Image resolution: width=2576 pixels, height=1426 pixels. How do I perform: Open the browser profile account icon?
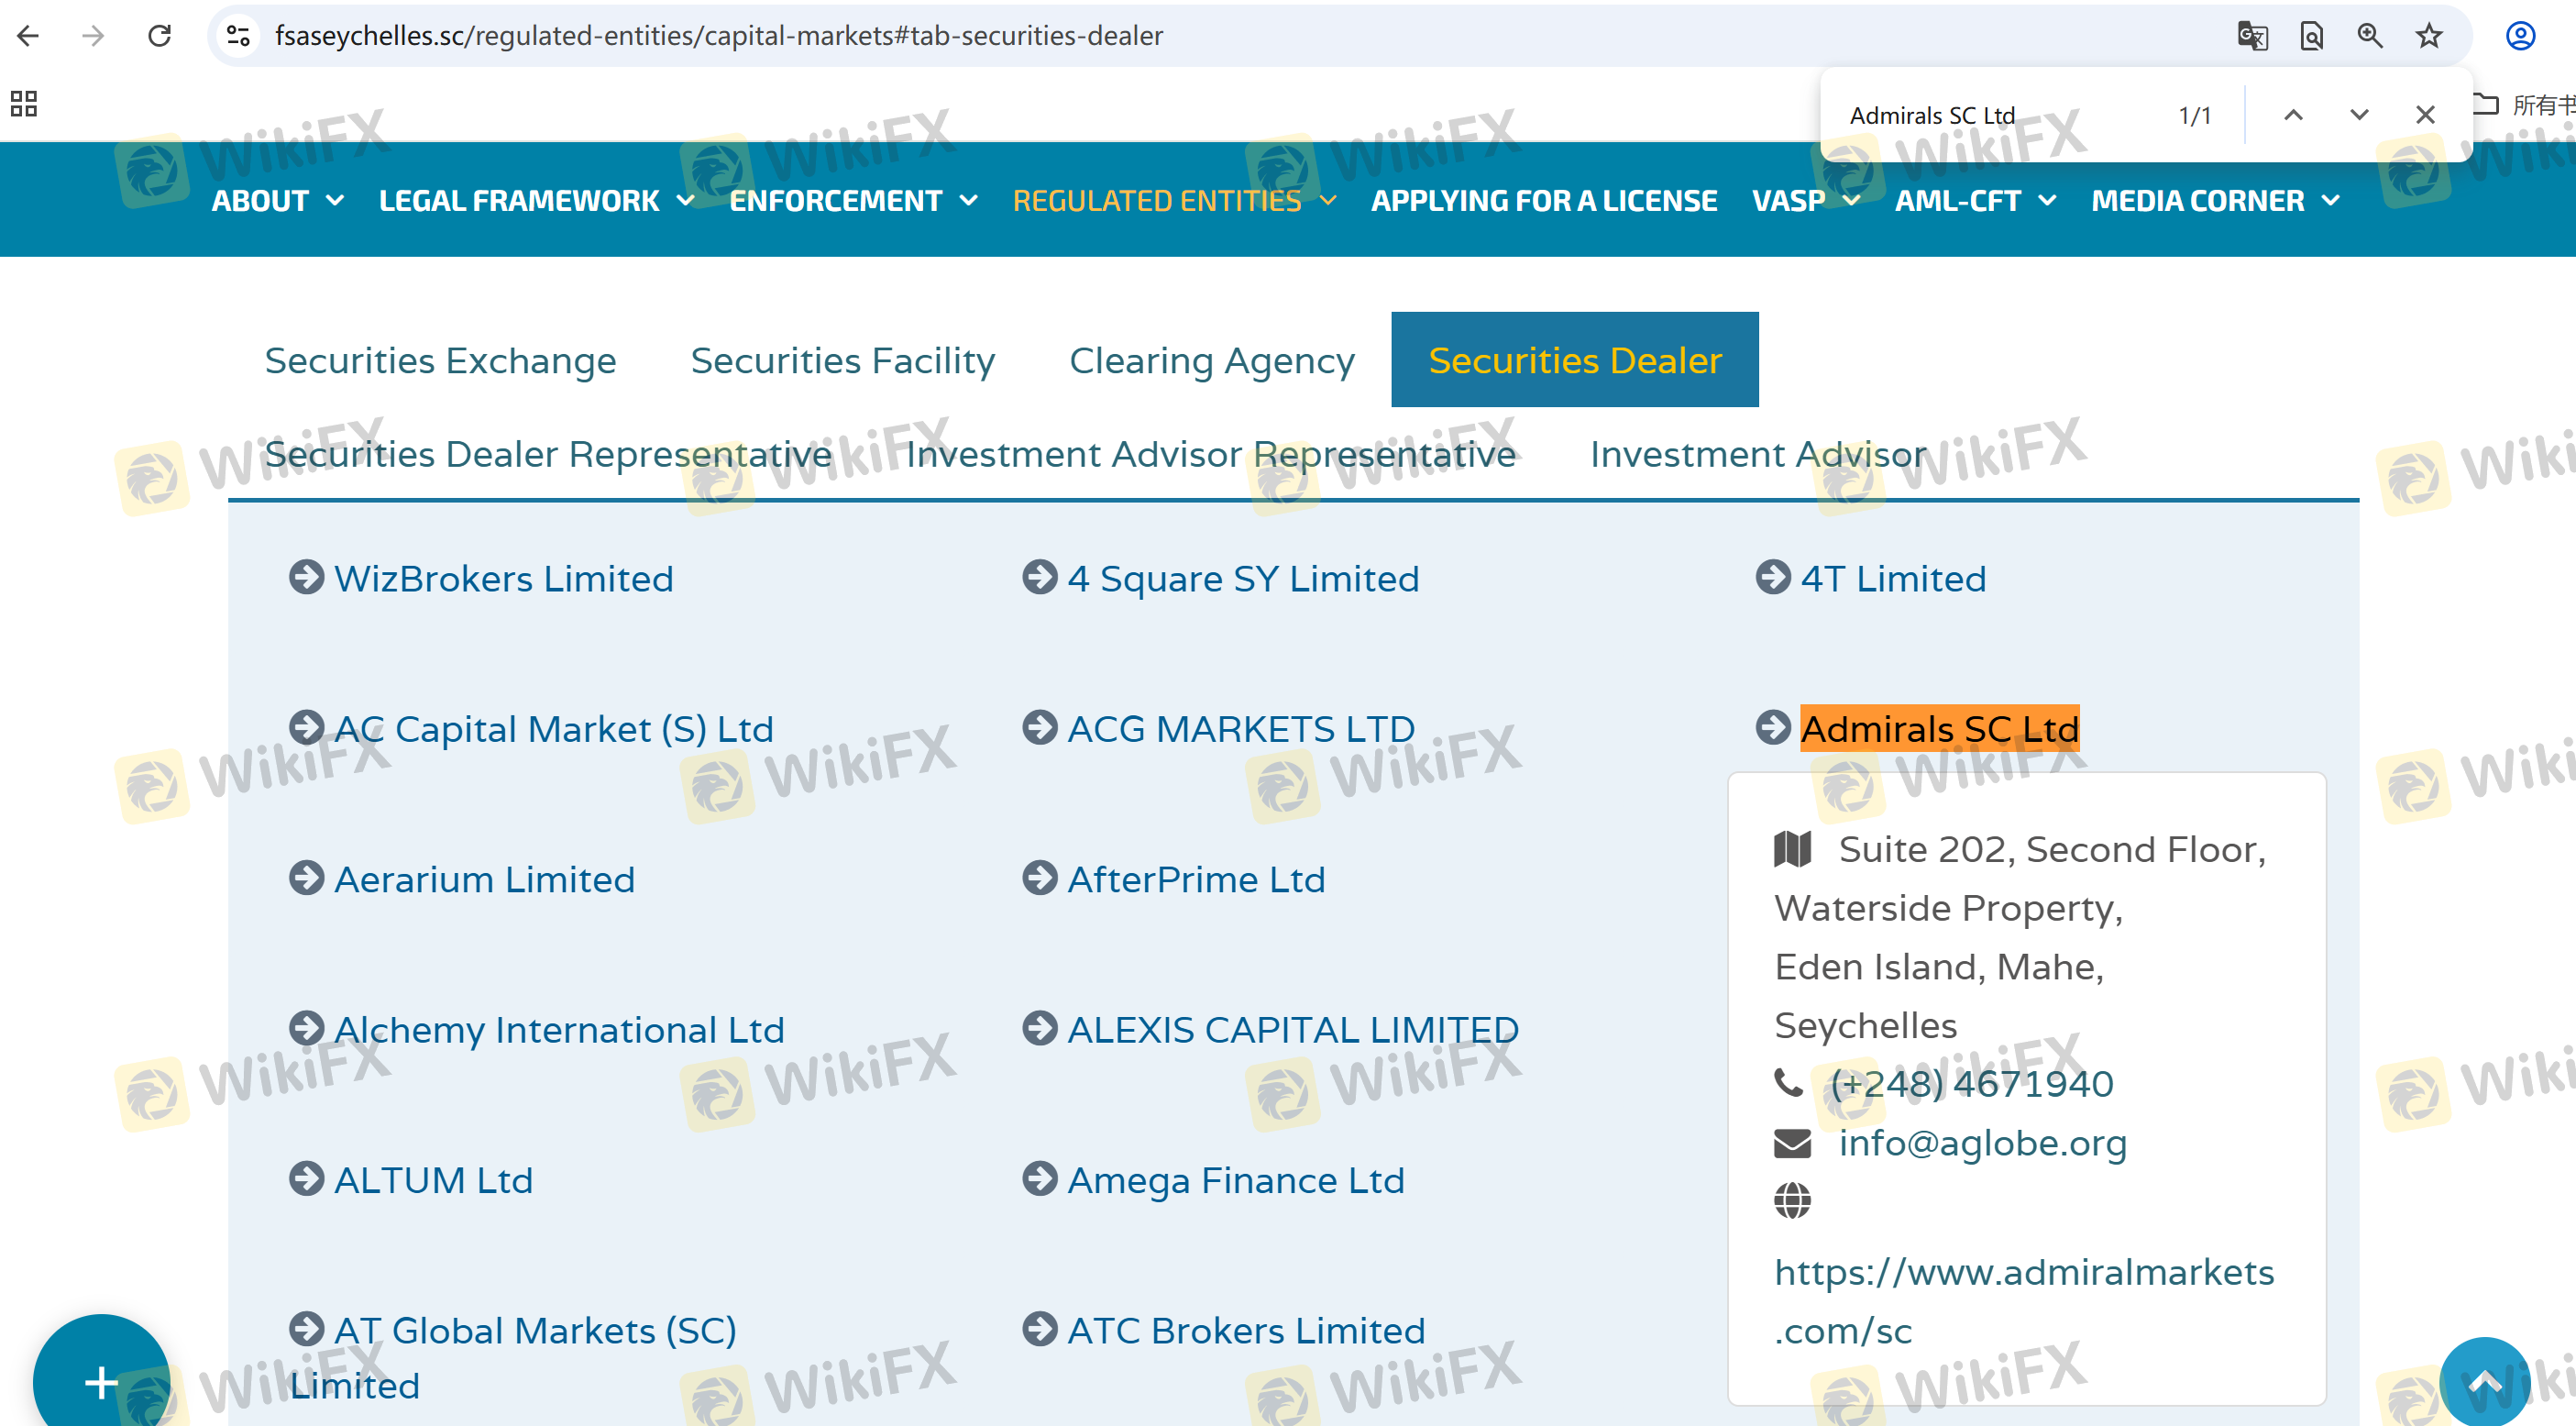click(x=2520, y=36)
